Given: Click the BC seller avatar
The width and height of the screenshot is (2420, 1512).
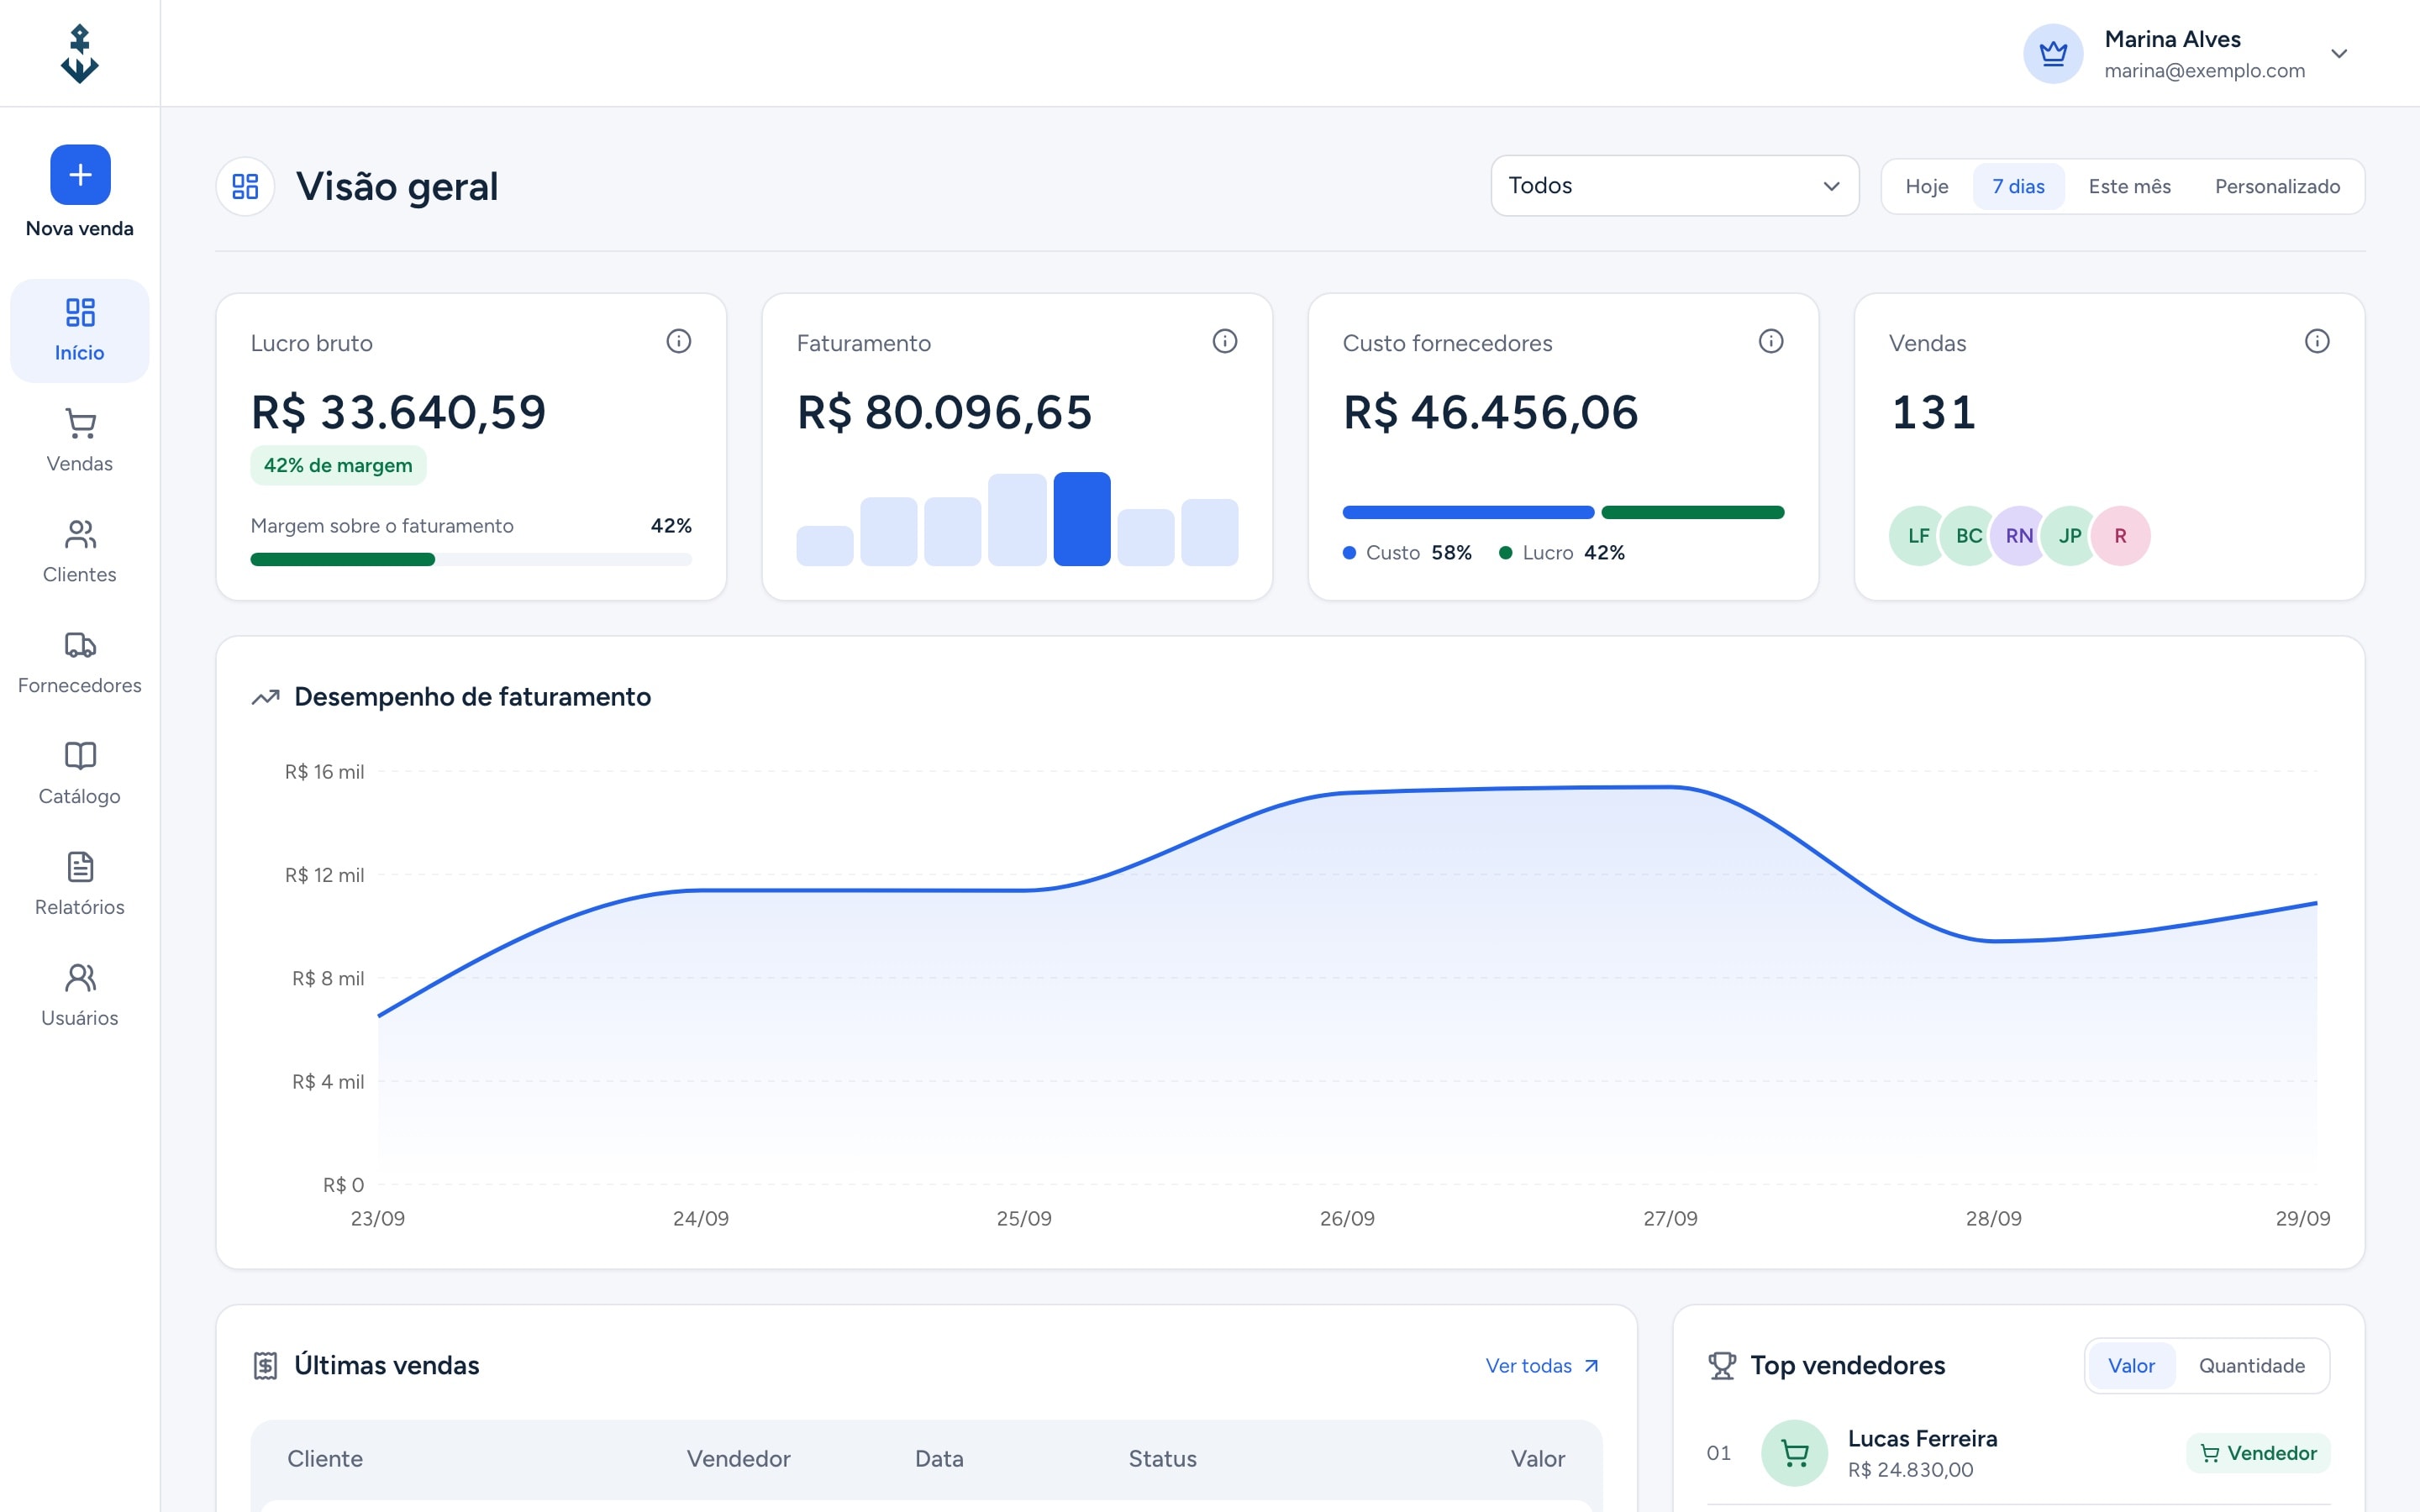Looking at the screenshot, I should [1969, 536].
